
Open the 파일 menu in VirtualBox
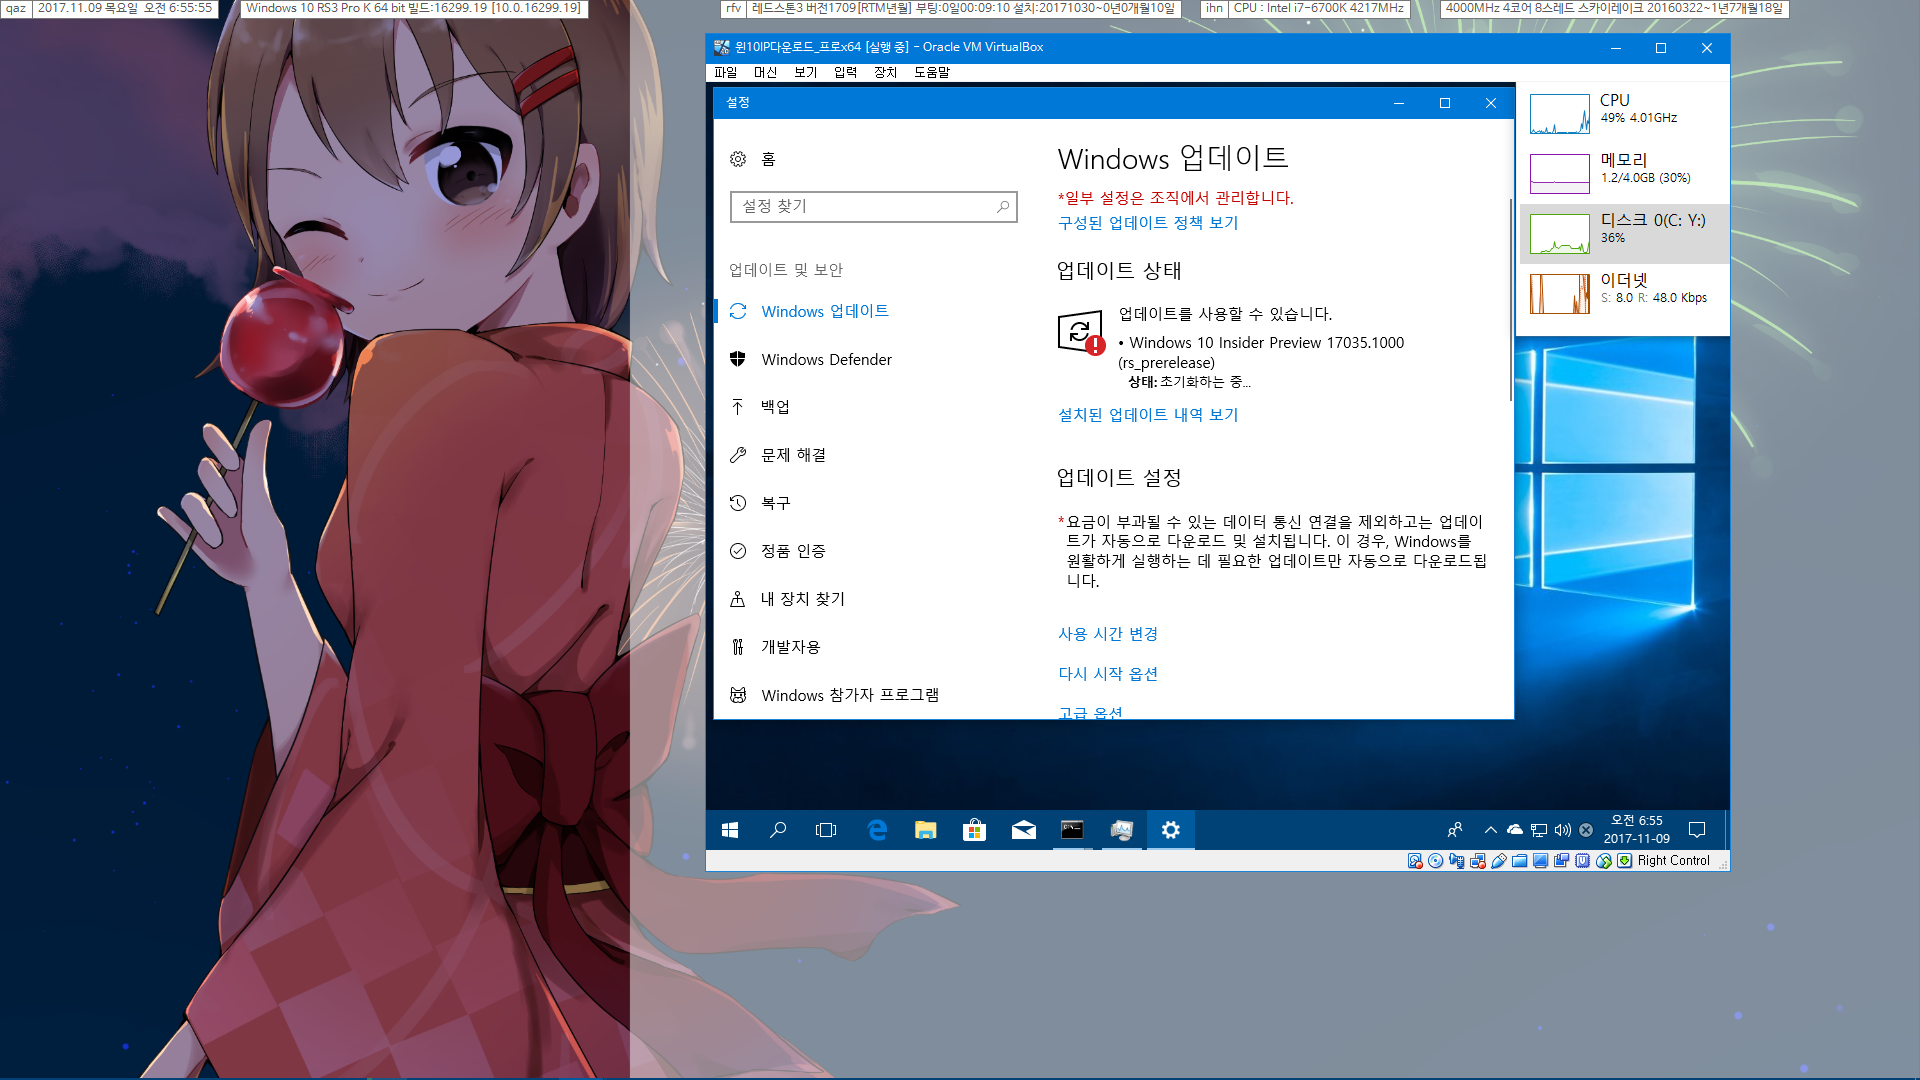[725, 72]
